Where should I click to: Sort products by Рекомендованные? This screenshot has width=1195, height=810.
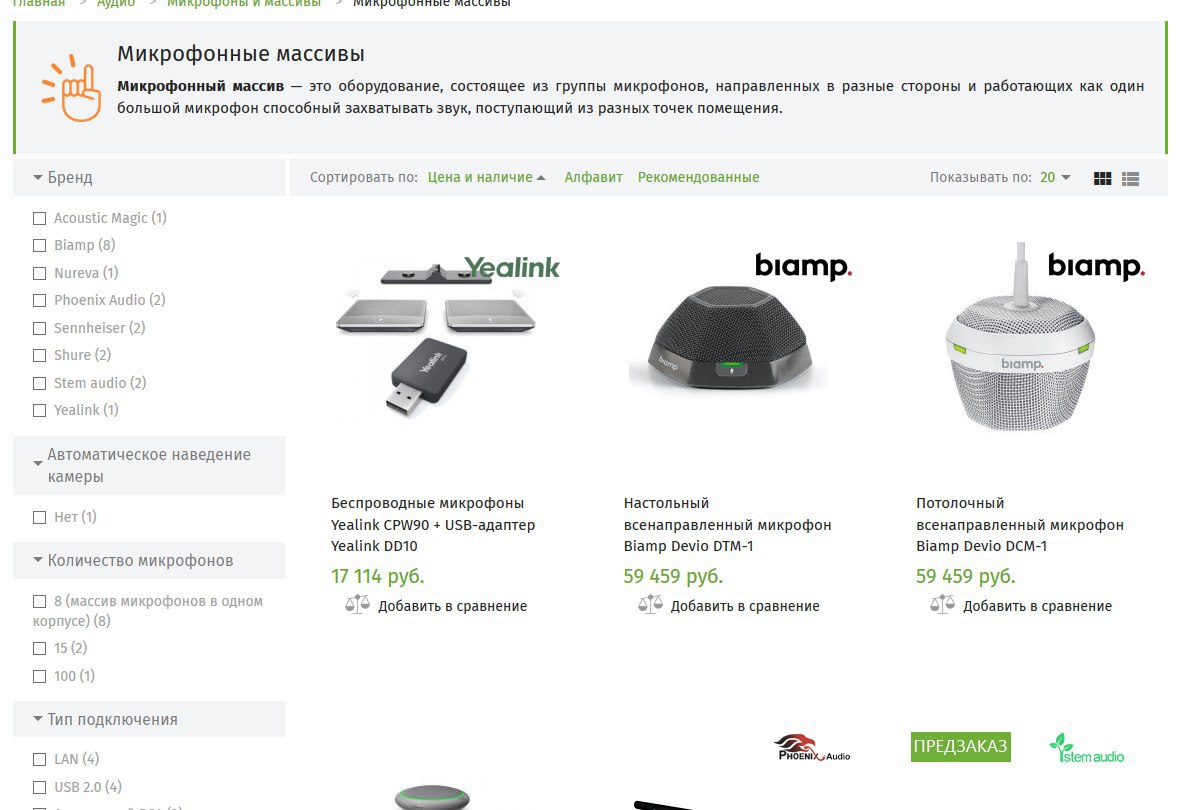pos(698,178)
